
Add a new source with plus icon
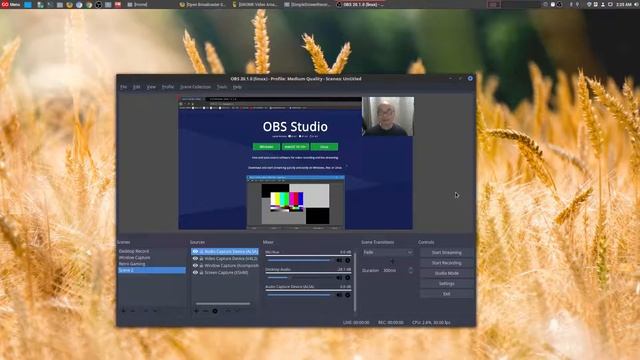point(196,311)
